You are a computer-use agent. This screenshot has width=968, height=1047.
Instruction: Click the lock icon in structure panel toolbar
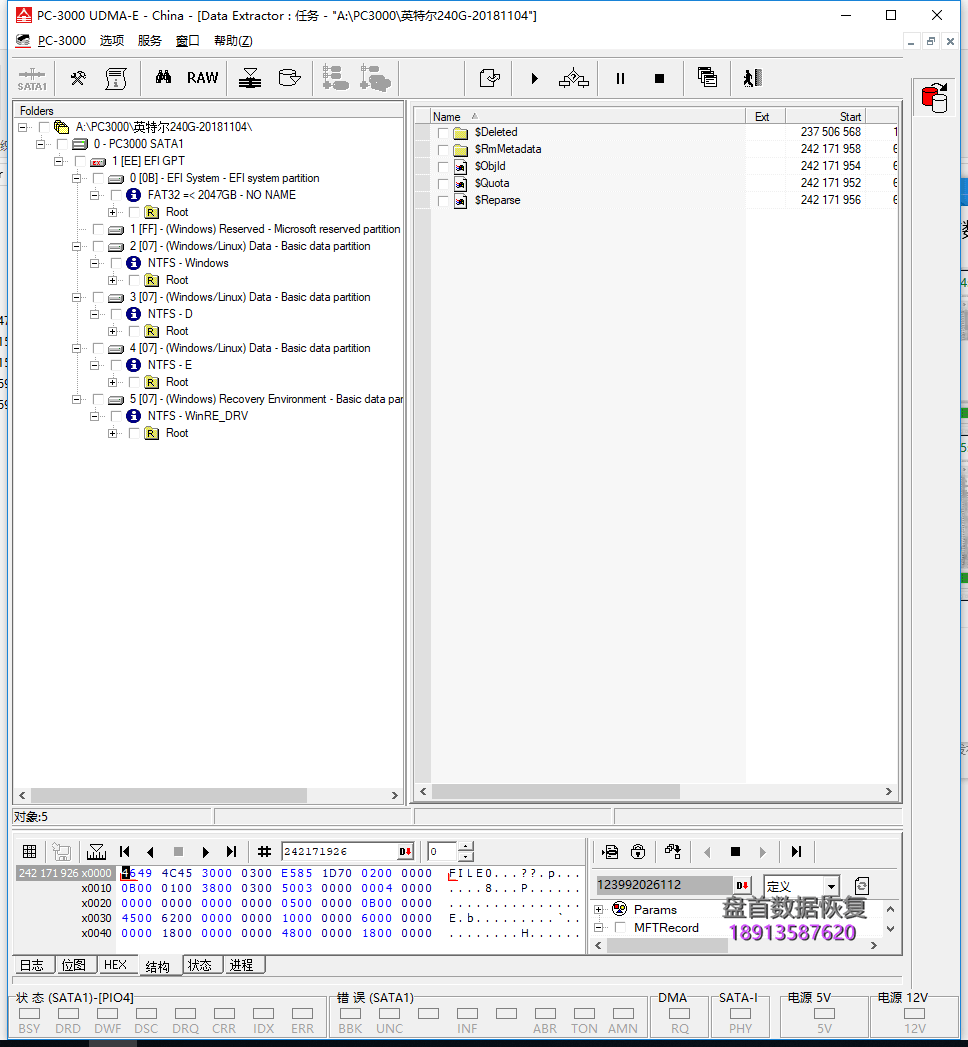pos(638,851)
